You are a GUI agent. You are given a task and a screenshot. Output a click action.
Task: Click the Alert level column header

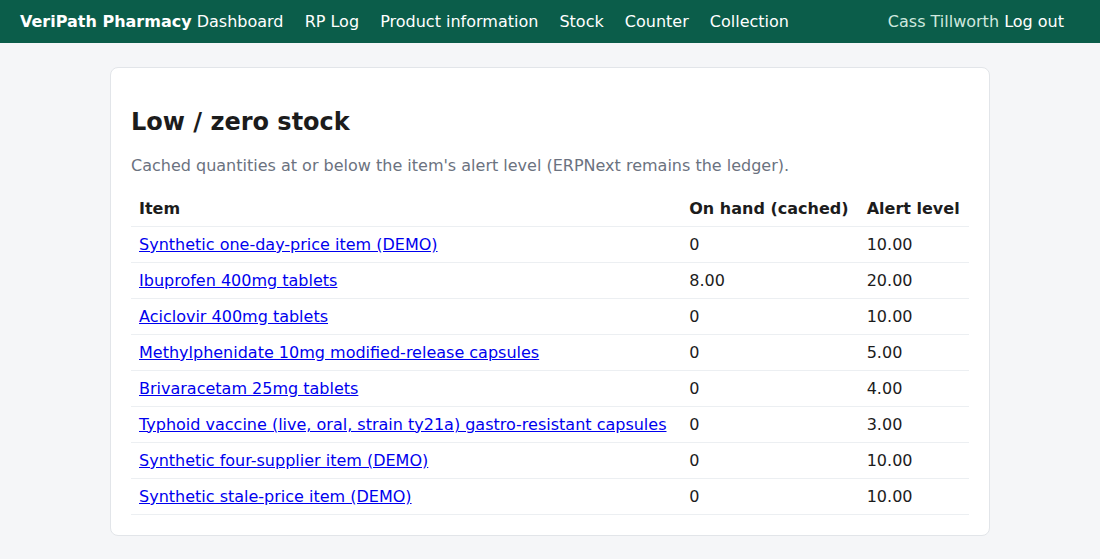coord(913,208)
